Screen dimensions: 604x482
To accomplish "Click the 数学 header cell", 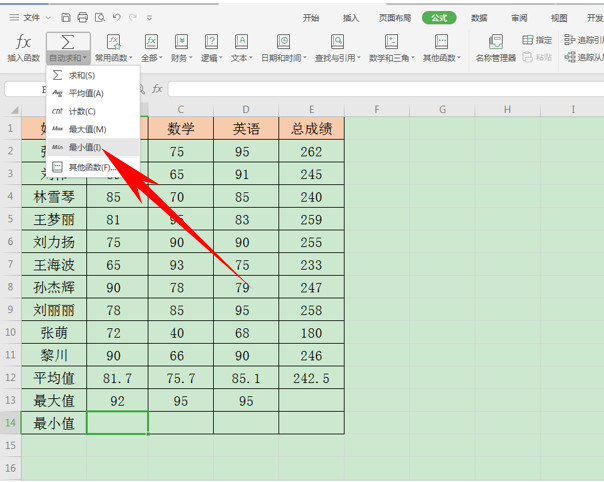I will pyautogui.click(x=181, y=128).
